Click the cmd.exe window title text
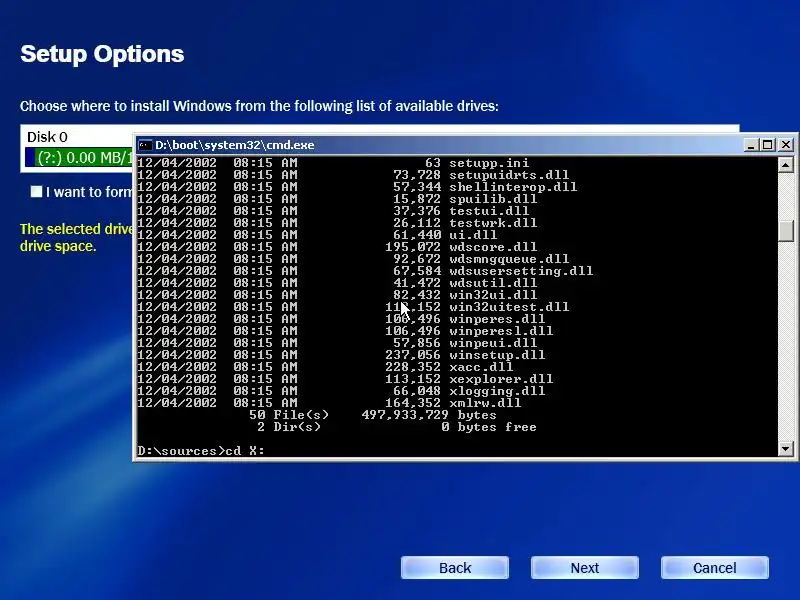The image size is (800, 600). [235, 145]
